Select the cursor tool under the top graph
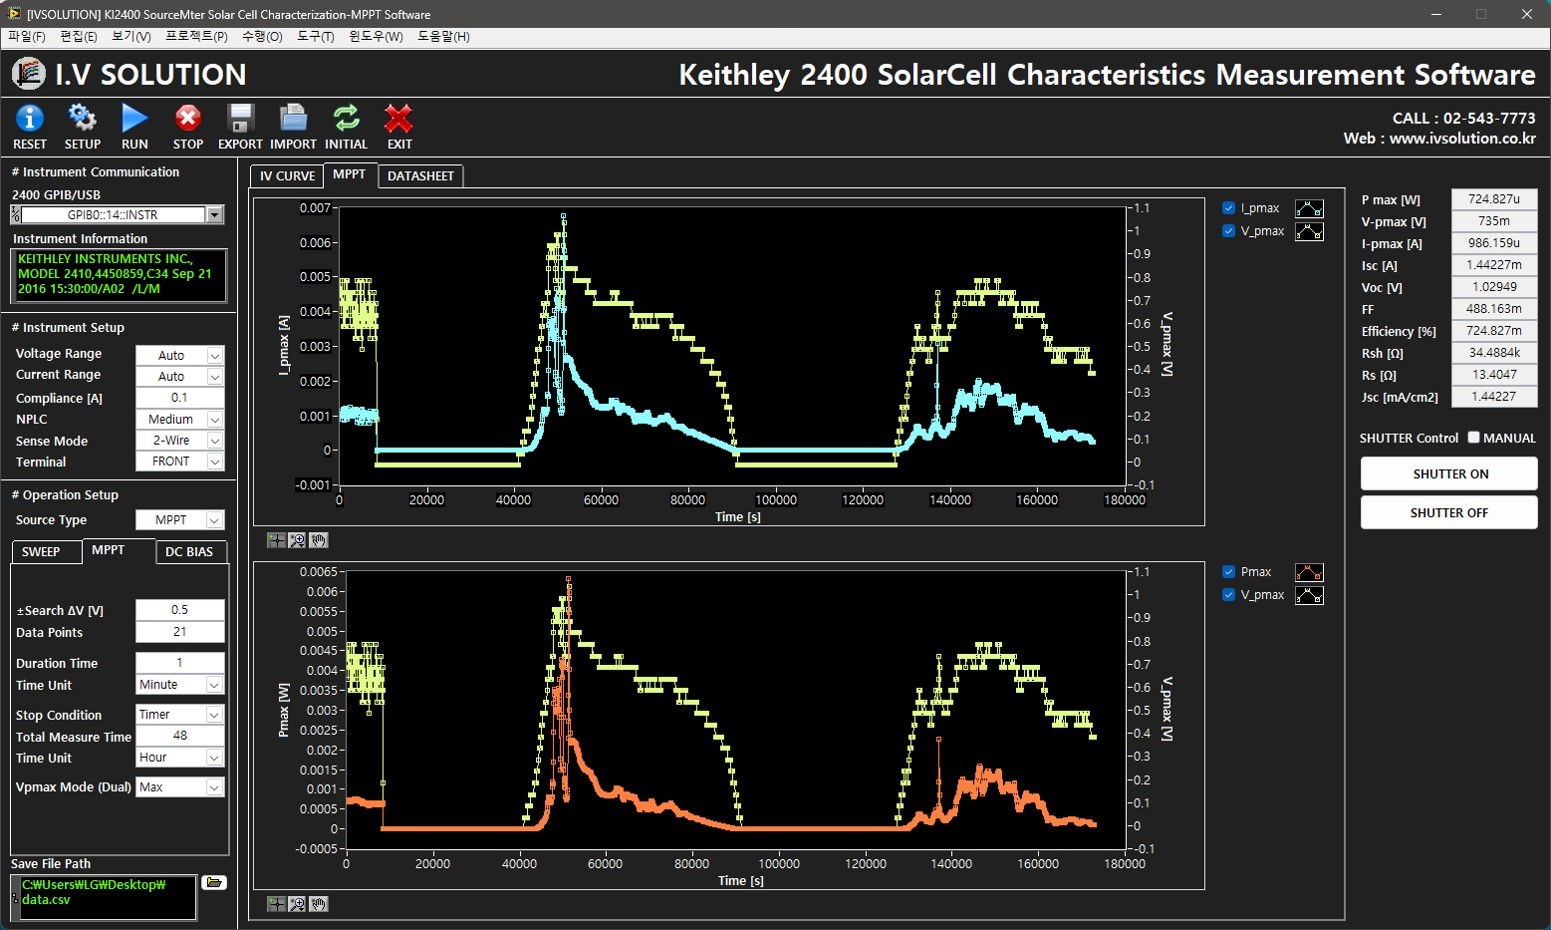Image resolution: width=1551 pixels, height=930 pixels. [x=276, y=540]
